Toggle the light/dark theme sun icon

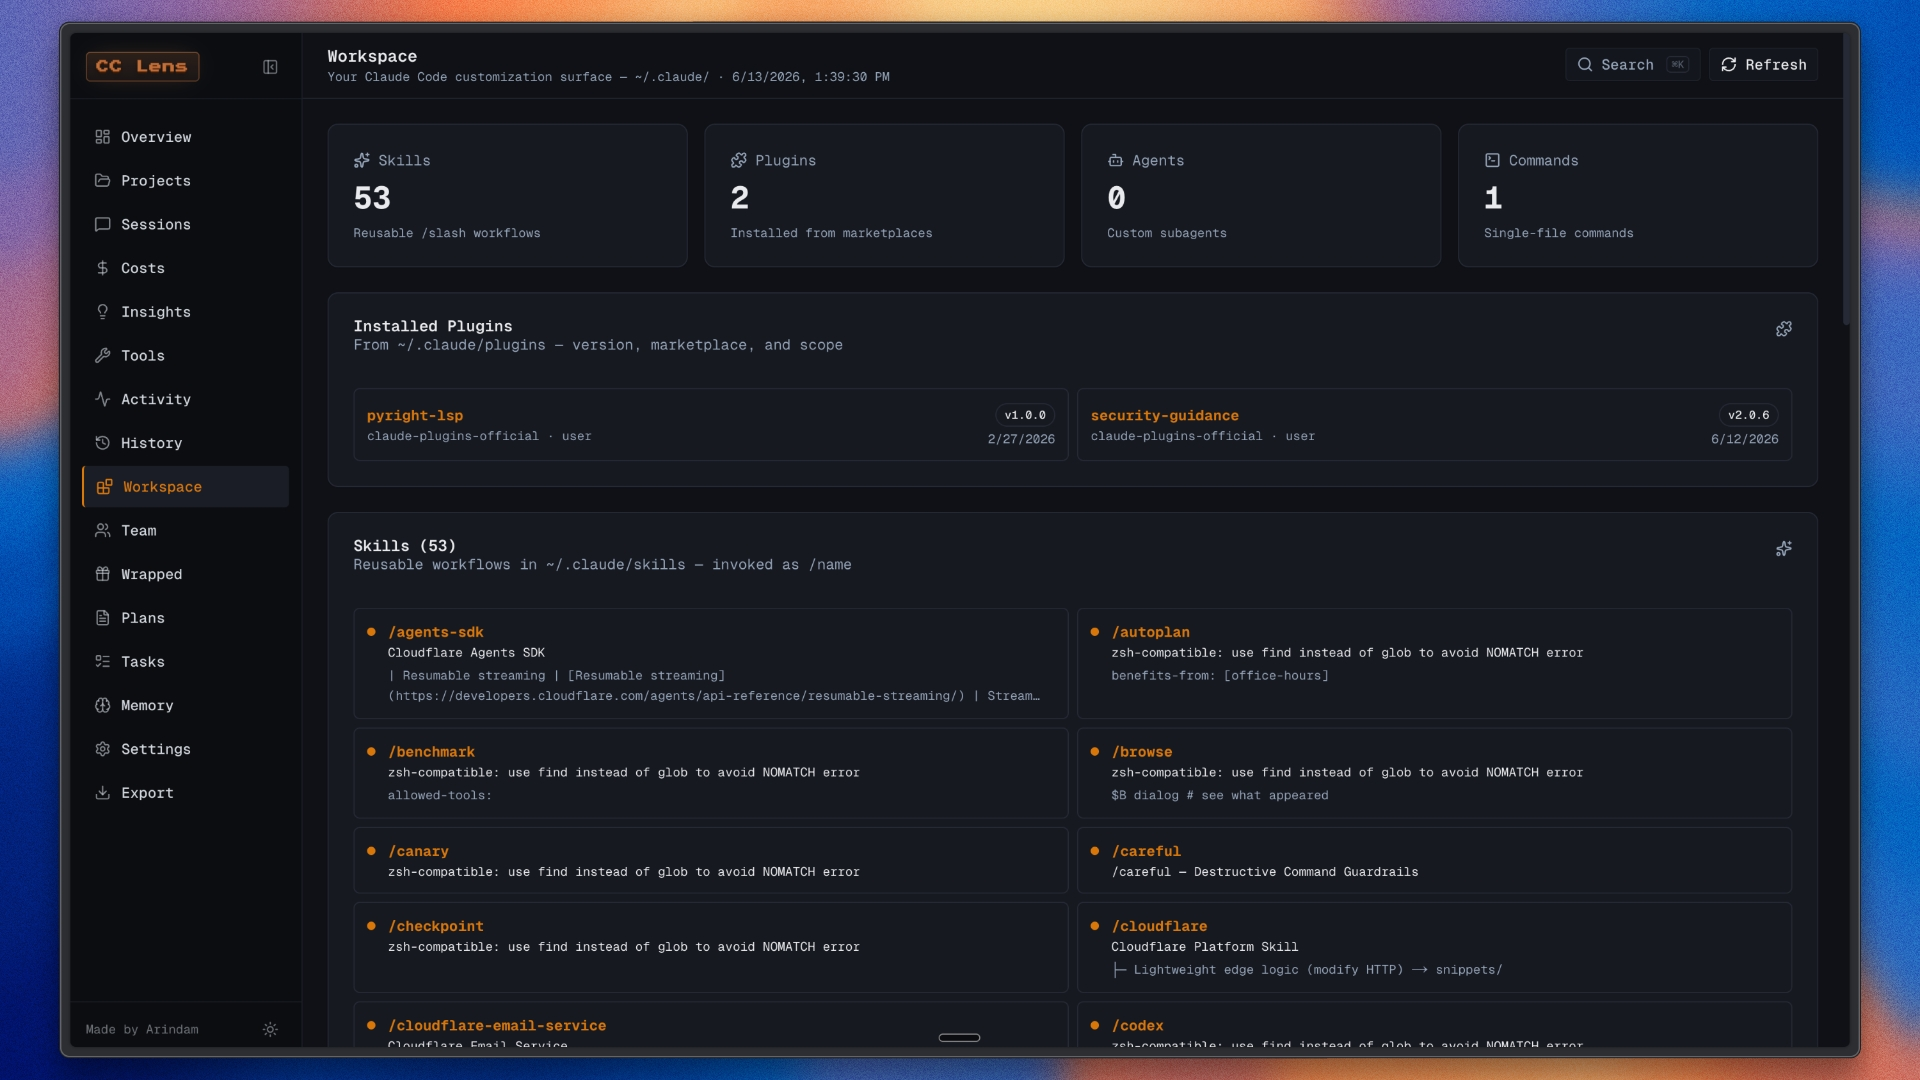[270, 1030]
